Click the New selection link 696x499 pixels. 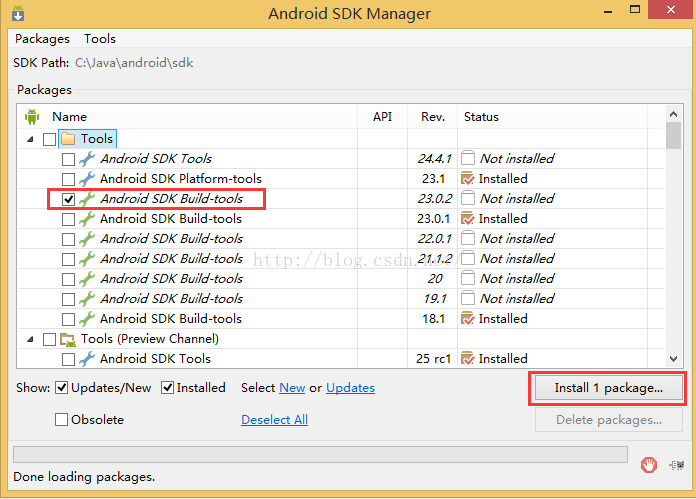pyautogui.click(x=292, y=388)
